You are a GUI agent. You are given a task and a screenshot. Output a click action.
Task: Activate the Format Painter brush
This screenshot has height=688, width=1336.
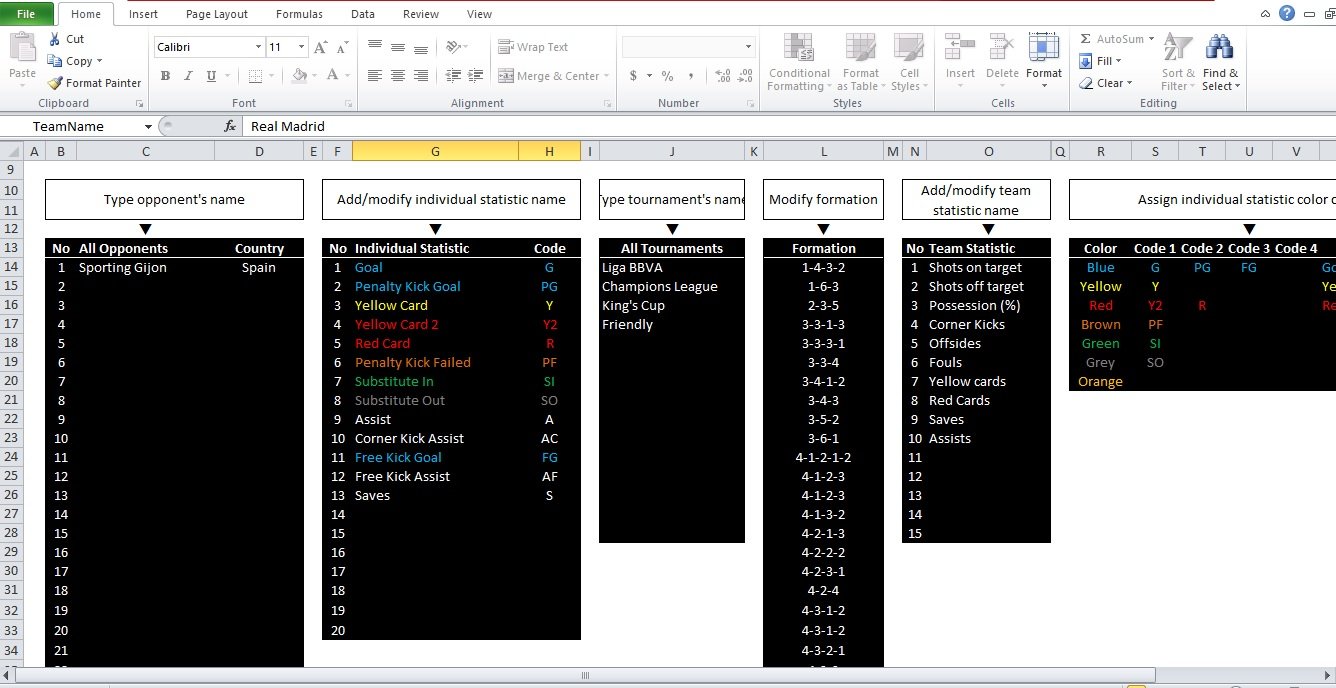pyautogui.click(x=94, y=83)
